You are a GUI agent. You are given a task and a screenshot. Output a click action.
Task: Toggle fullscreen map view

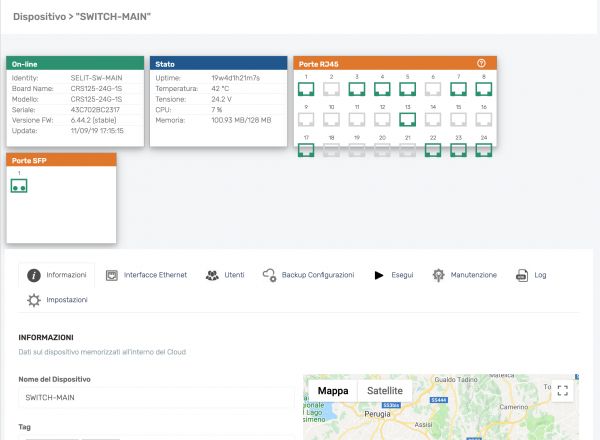(x=562, y=391)
